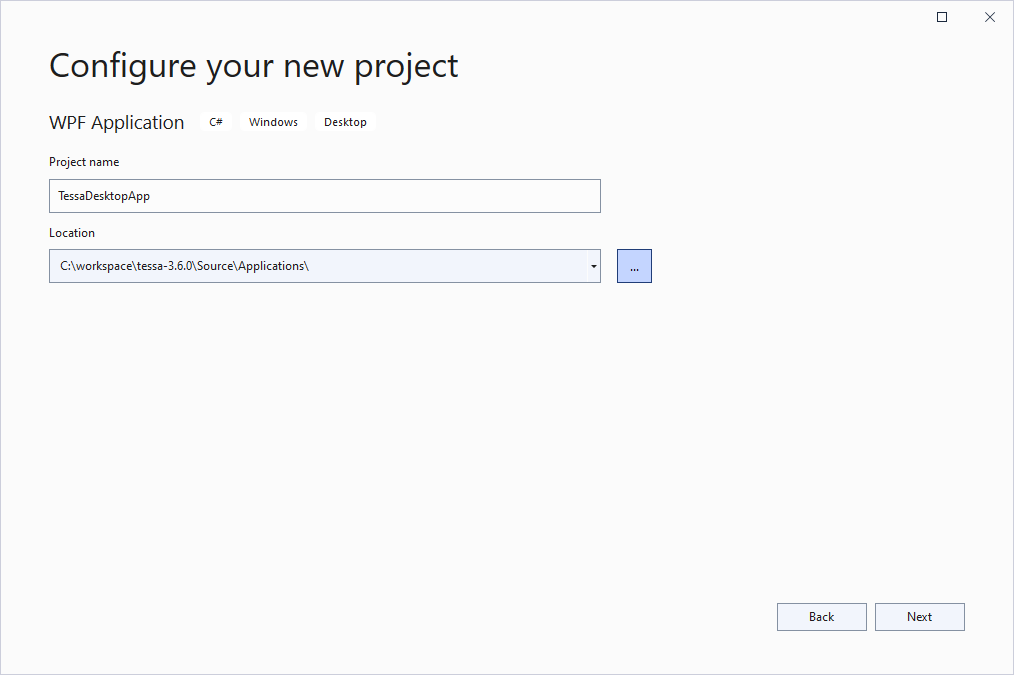This screenshot has height=675, width=1014.
Task: Open folder browser with the "..." button
Action: (634, 266)
